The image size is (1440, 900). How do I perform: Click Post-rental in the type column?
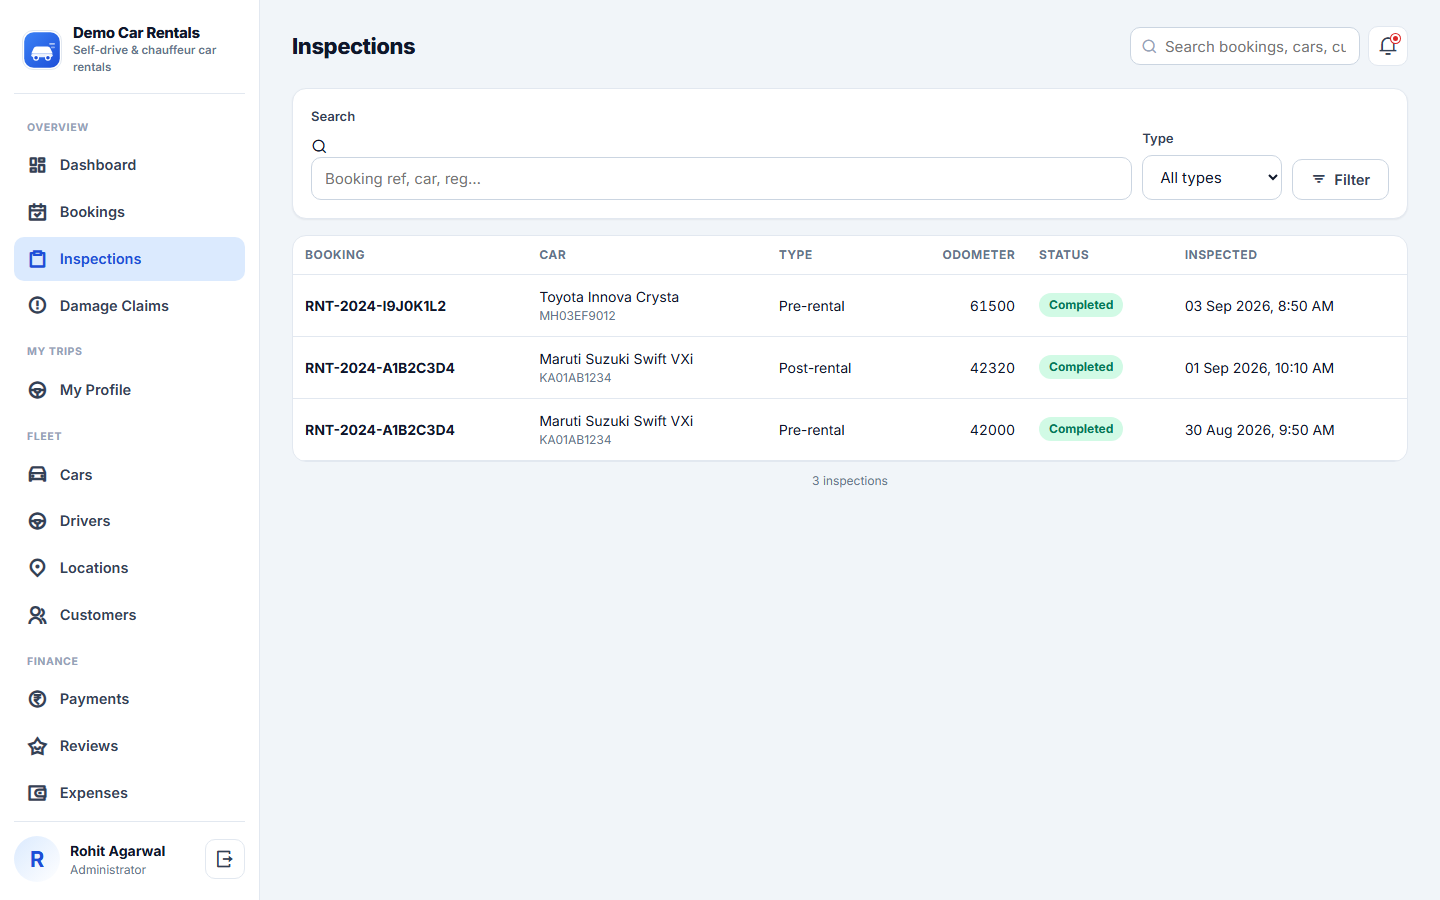coord(815,368)
